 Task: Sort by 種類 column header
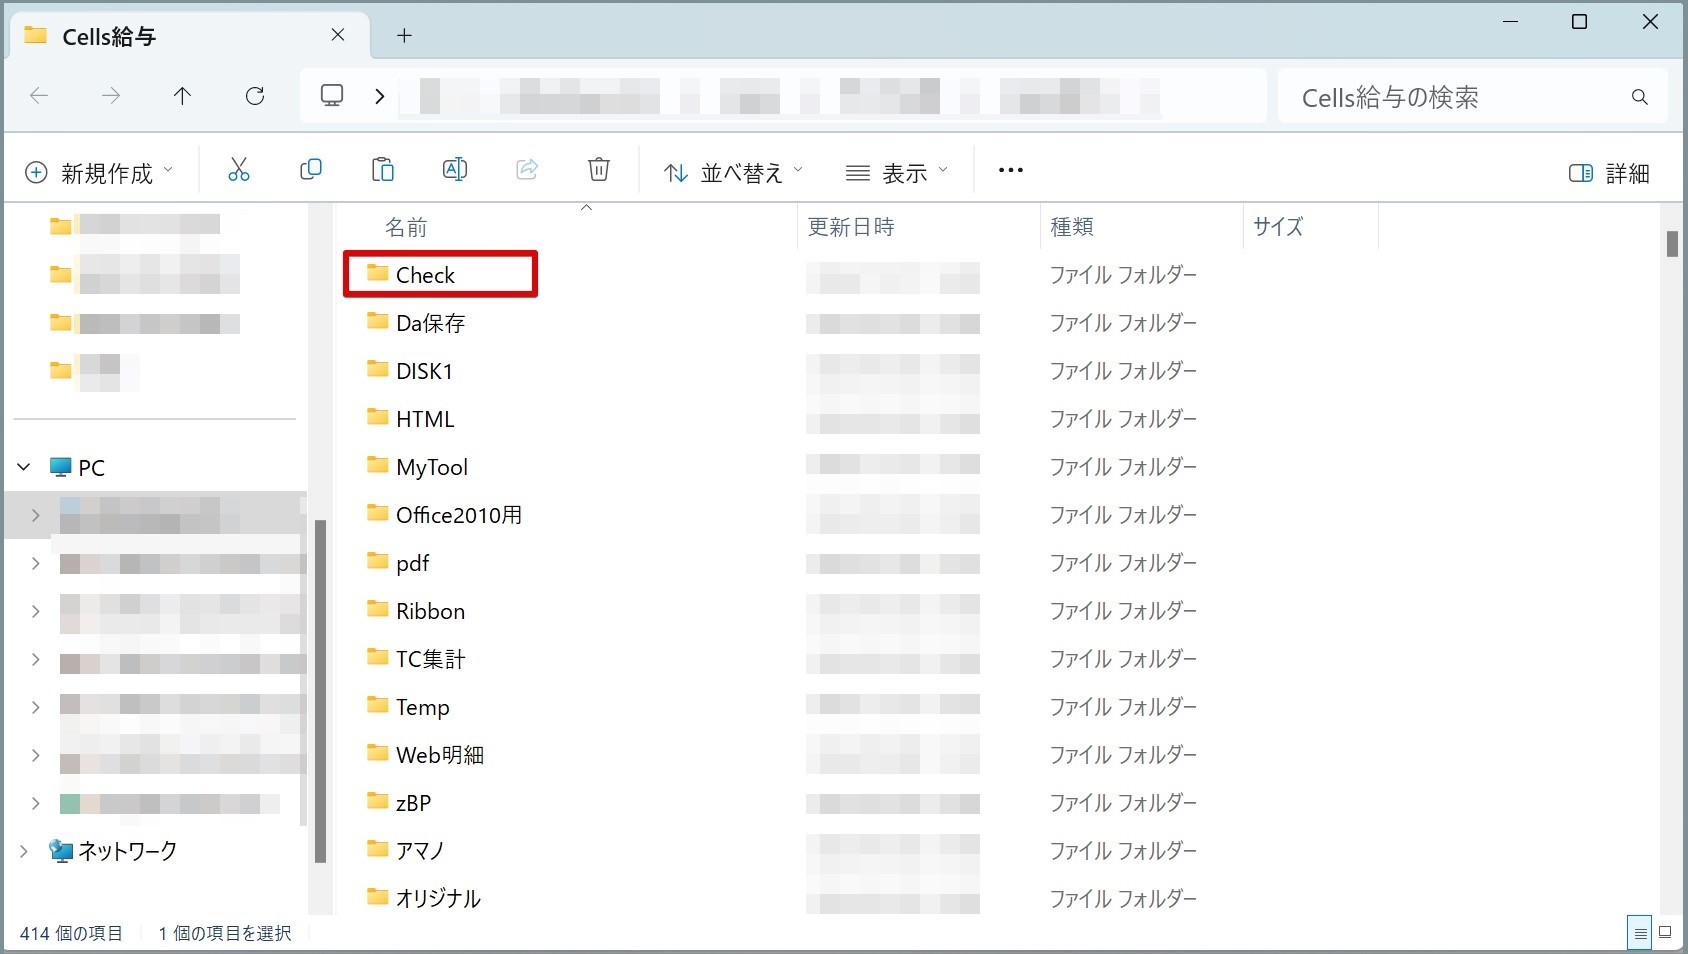[1072, 227]
